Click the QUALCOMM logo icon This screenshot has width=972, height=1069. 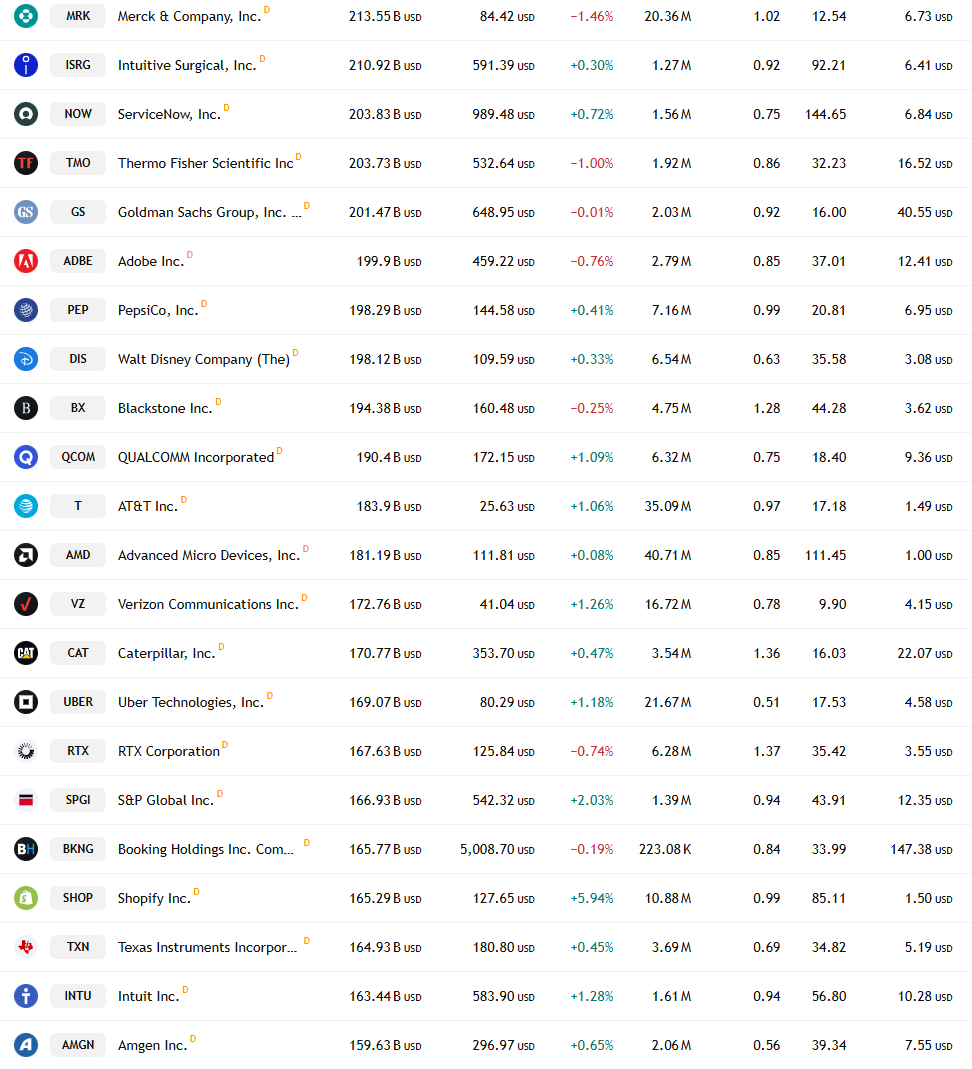(26, 457)
